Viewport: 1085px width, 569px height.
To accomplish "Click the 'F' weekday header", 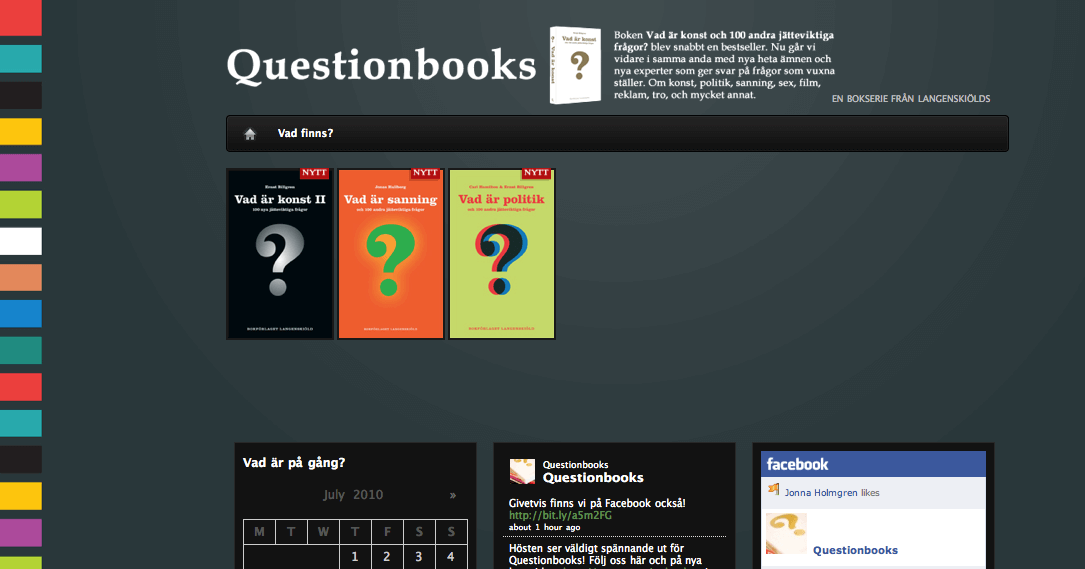I will pos(387,532).
